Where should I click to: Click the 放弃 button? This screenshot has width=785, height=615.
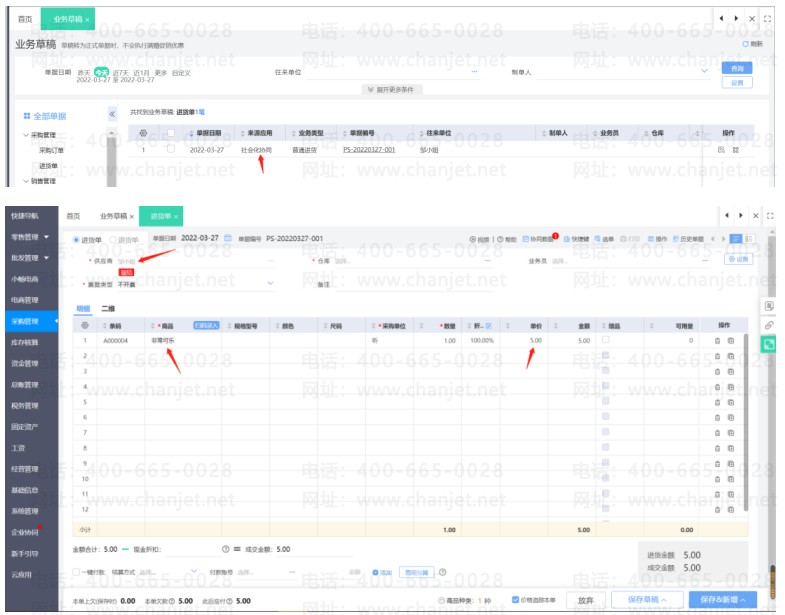point(586,599)
